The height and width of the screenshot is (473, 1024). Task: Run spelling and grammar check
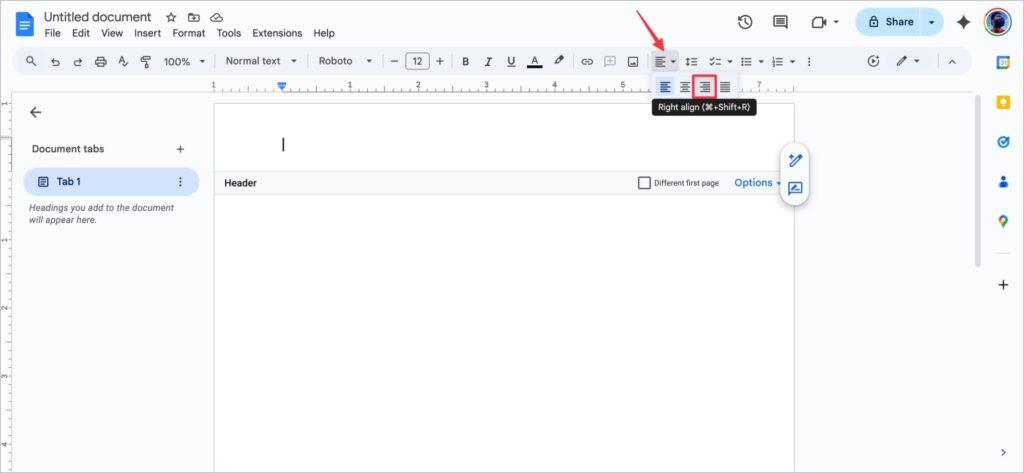point(123,61)
